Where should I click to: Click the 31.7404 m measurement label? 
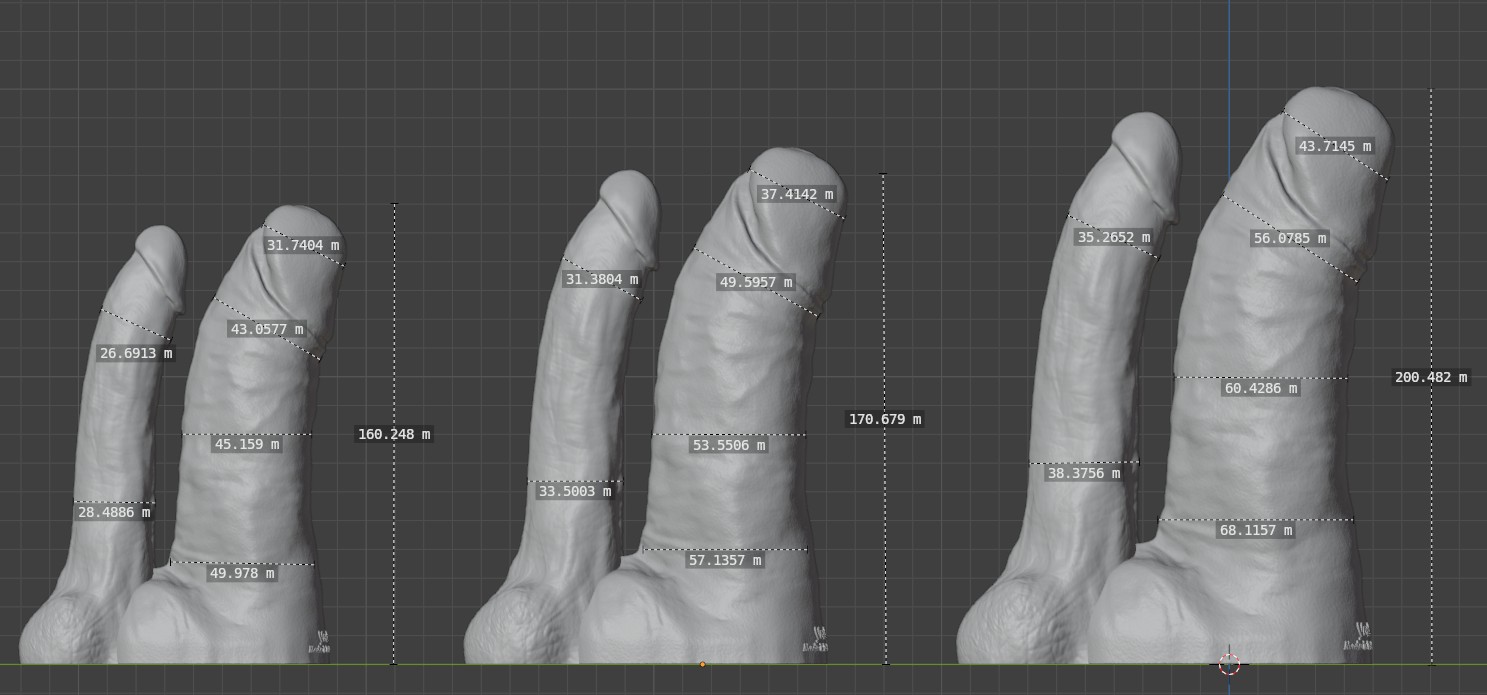tap(302, 245)
